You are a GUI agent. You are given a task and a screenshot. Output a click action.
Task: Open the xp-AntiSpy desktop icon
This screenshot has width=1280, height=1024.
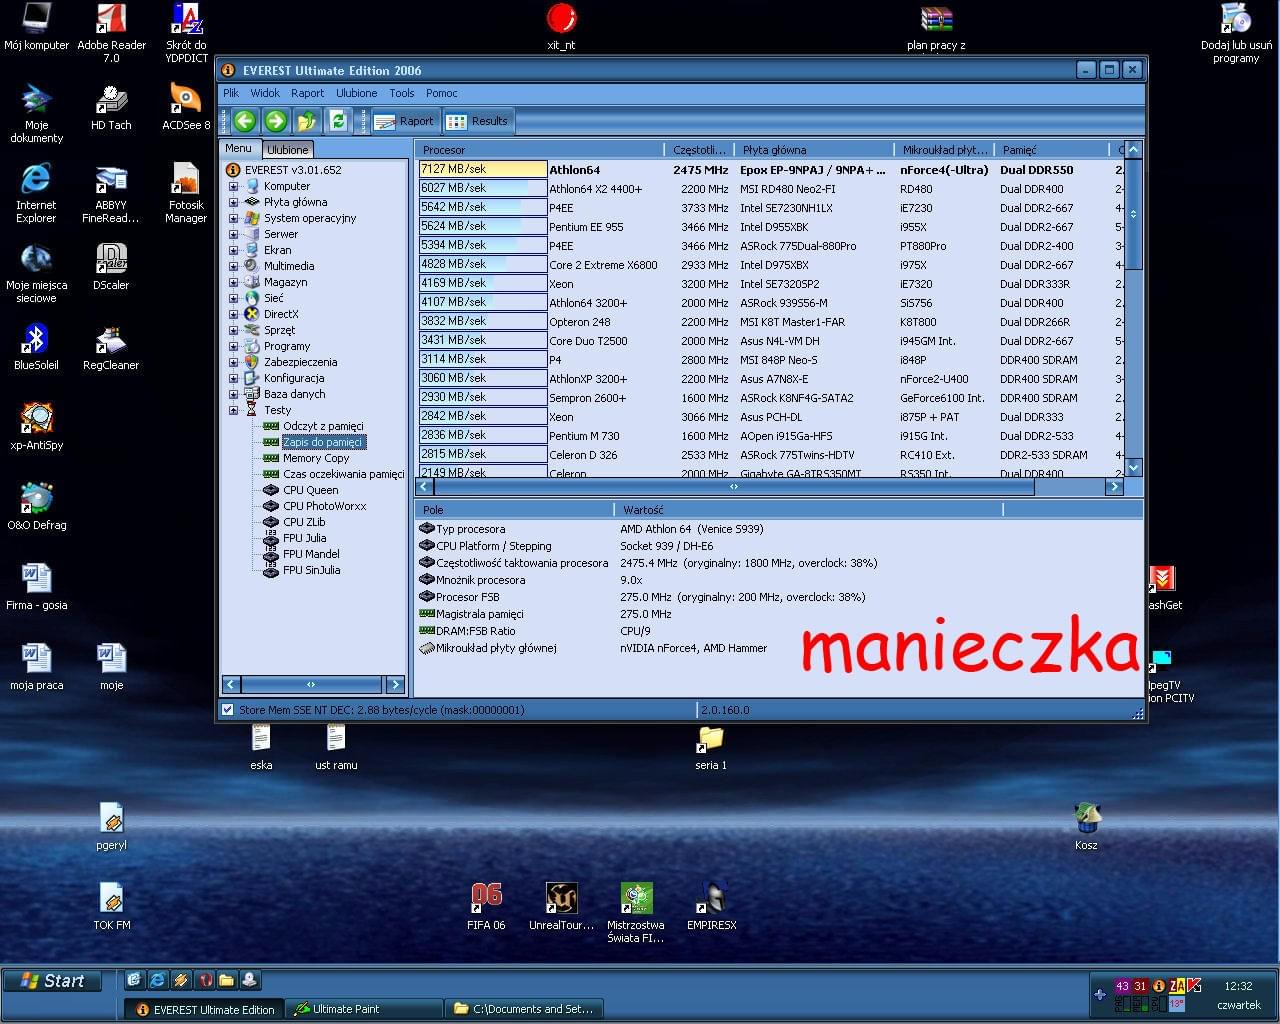[36, 427]
